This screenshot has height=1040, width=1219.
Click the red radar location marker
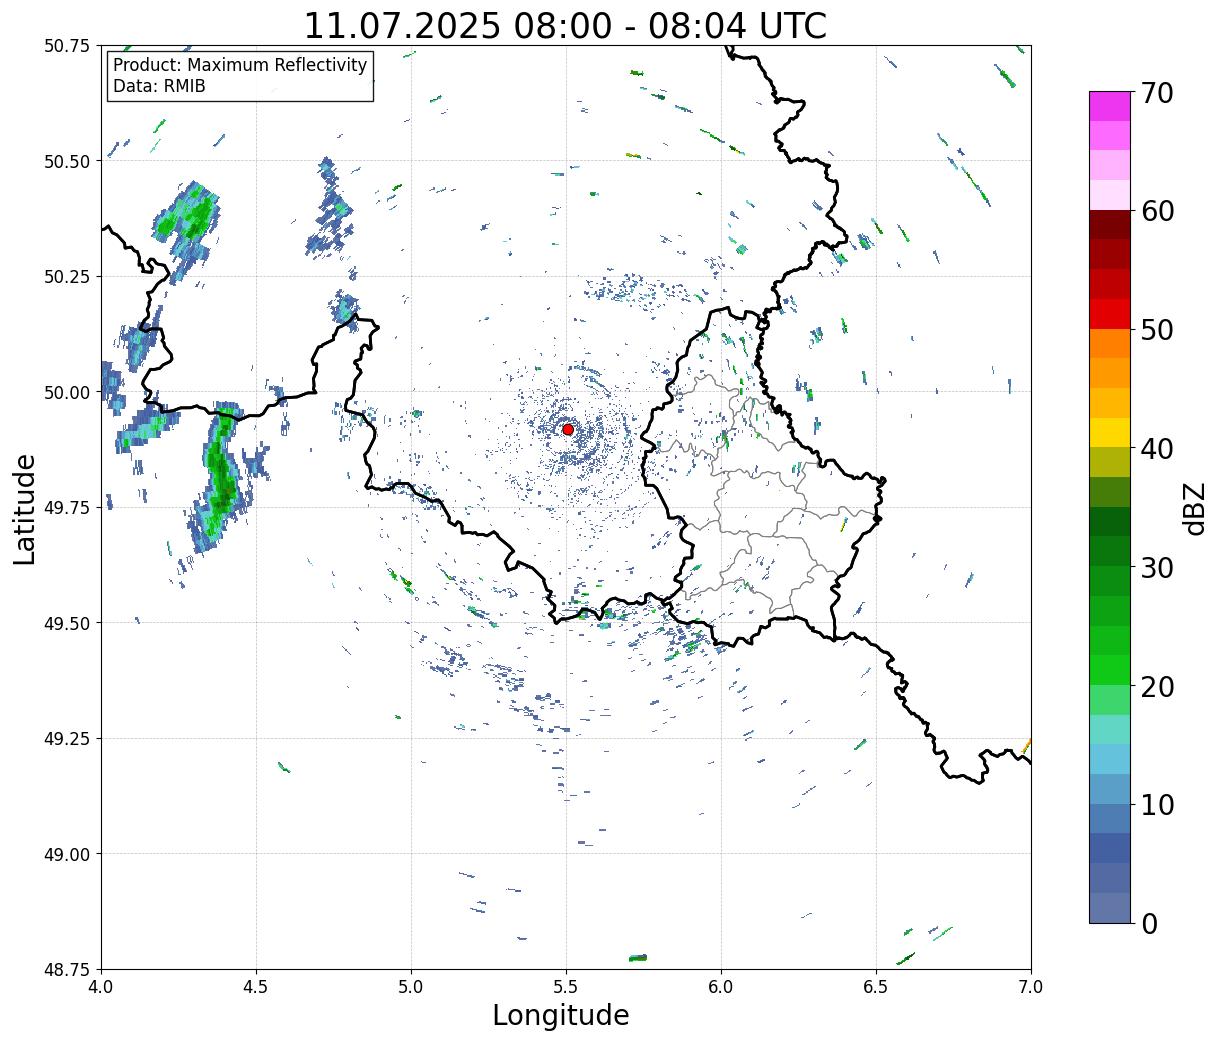567,429
